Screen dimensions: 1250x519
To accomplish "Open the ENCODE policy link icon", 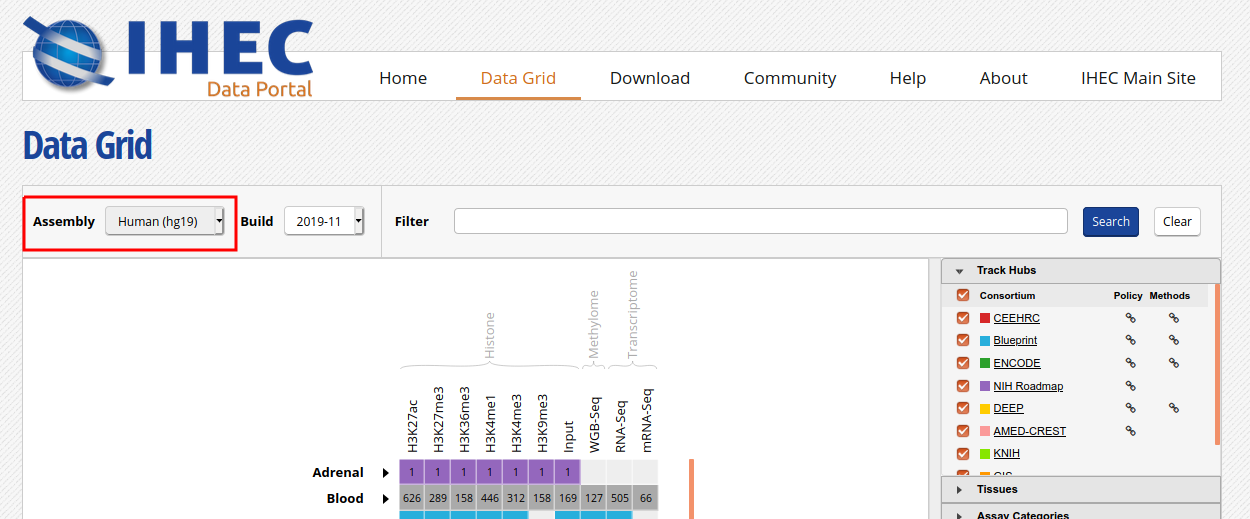I will [x=1131, y=363].
